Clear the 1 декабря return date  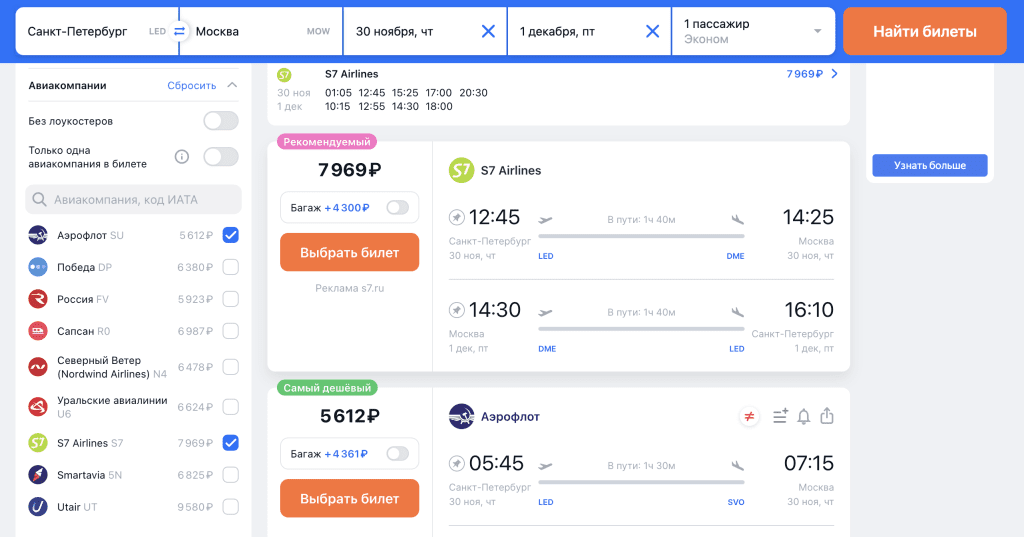652,31
